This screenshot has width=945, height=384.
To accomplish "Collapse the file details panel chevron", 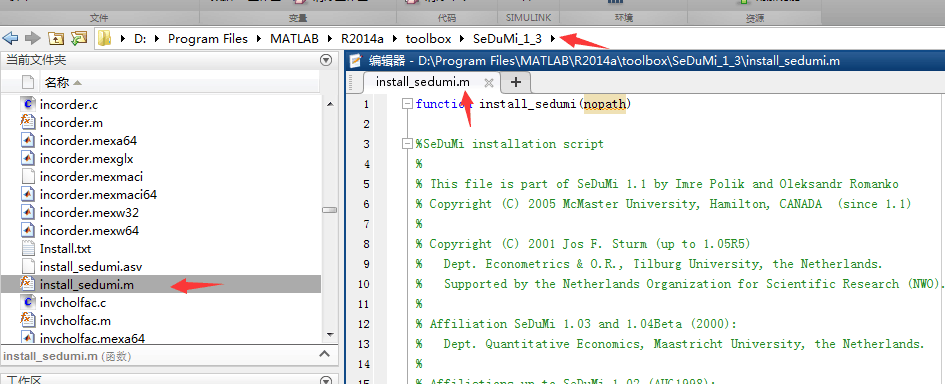I will [x=324, y=354].
